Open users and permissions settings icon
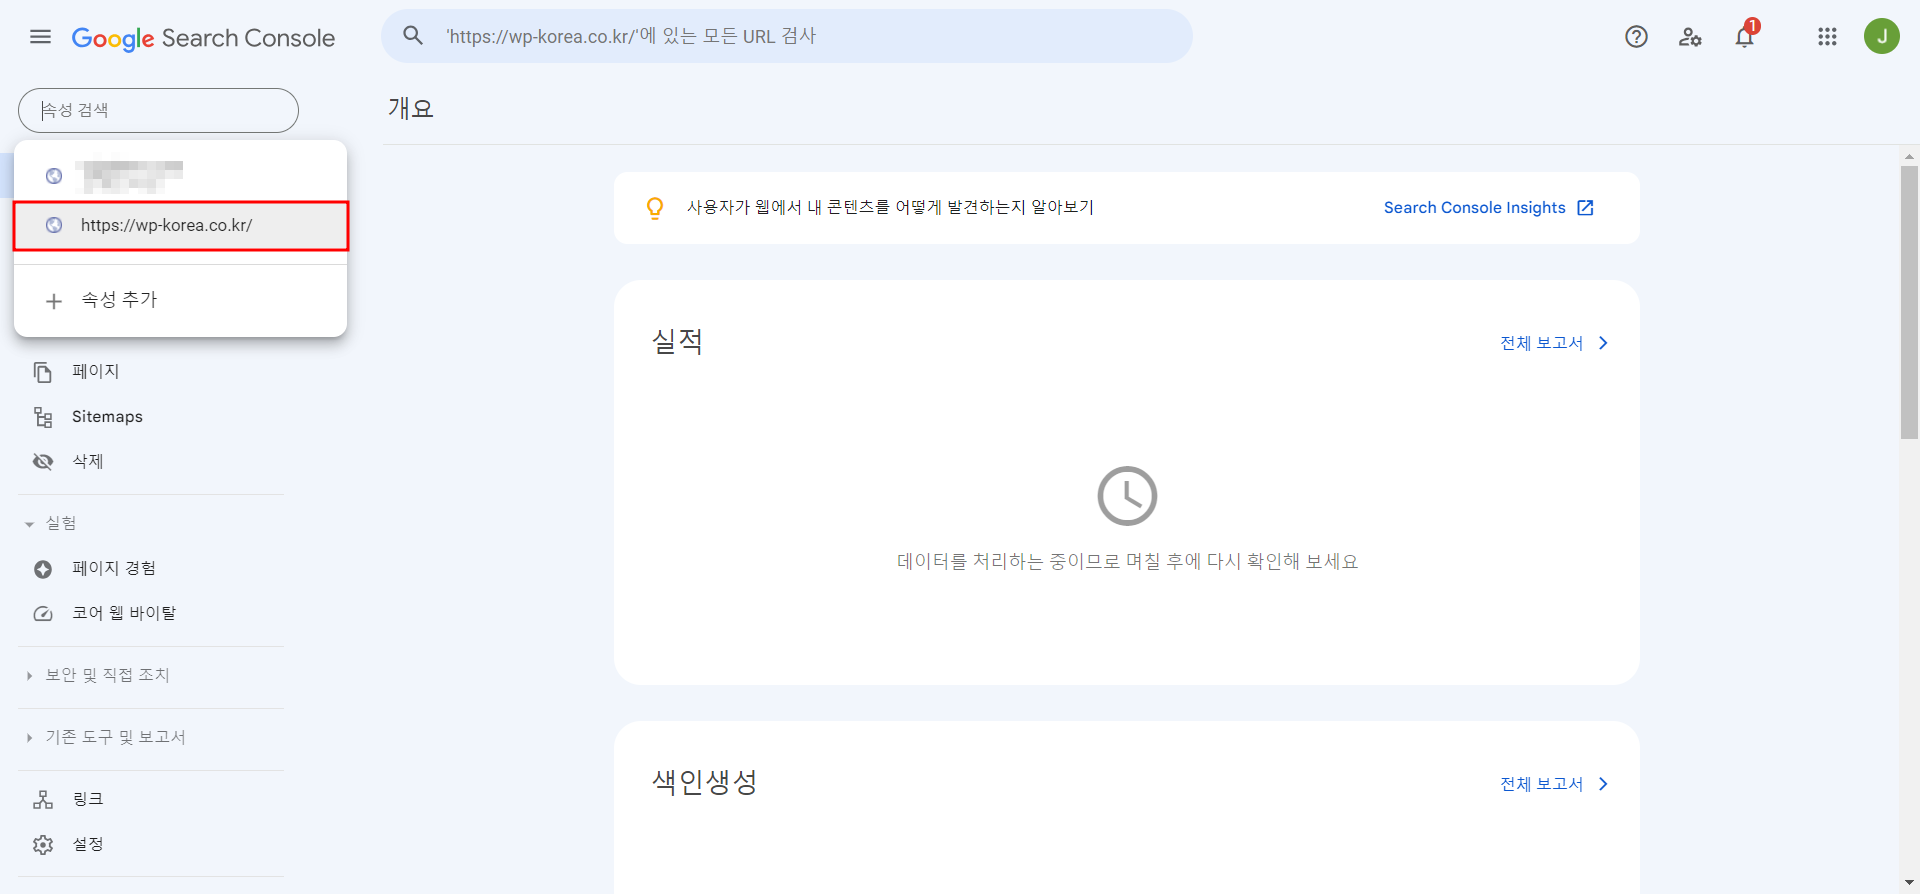Viewport: 1920px width, 894px height. coord(1690,37)
